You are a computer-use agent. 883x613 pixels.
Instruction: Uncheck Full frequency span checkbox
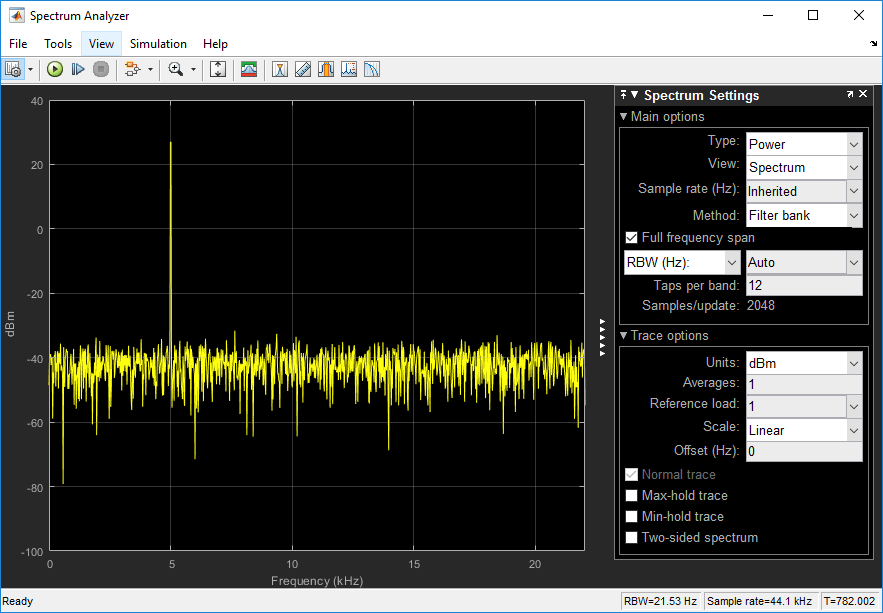tap(631, 238)
